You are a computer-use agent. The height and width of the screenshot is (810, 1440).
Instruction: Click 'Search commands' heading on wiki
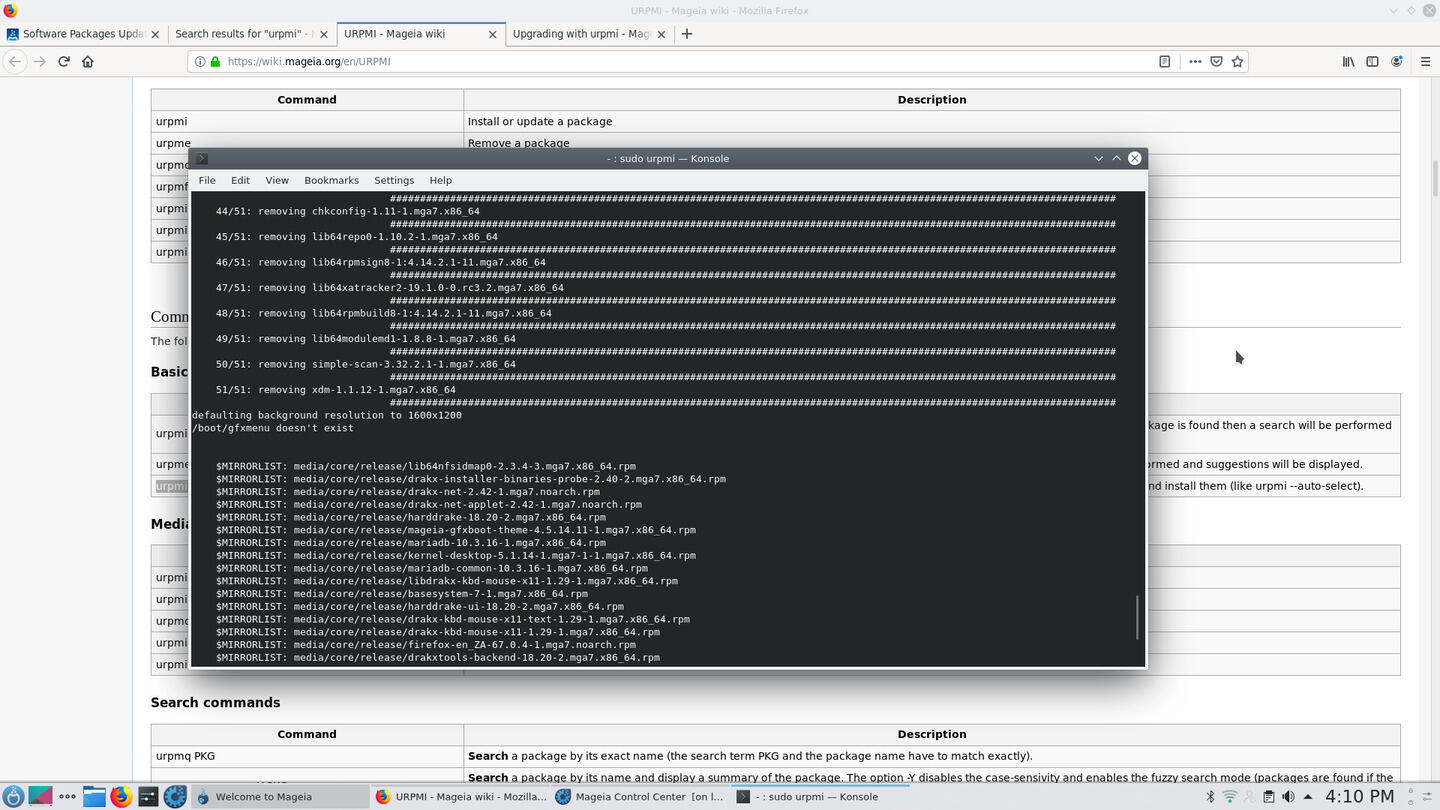215,702
